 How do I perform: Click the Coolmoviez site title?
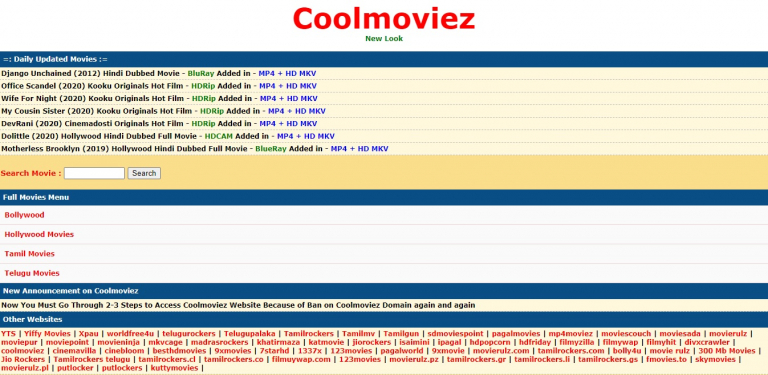coord(384,19)
